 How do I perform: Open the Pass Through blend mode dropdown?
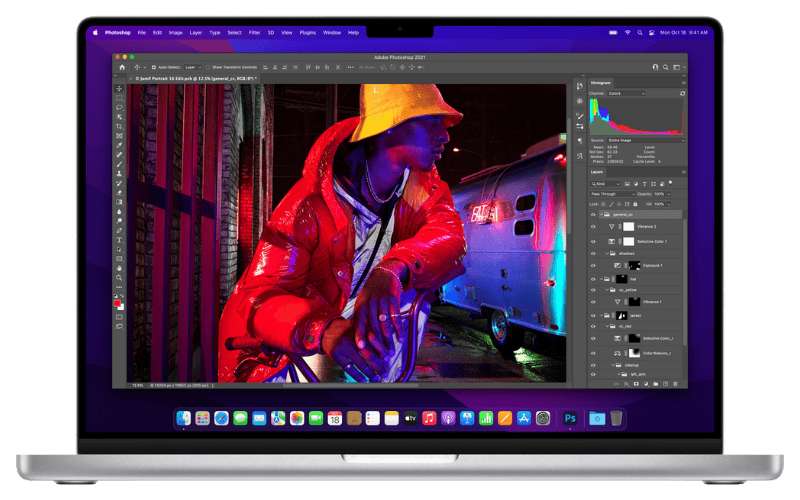pyautogui.click(x=612, y=194)
